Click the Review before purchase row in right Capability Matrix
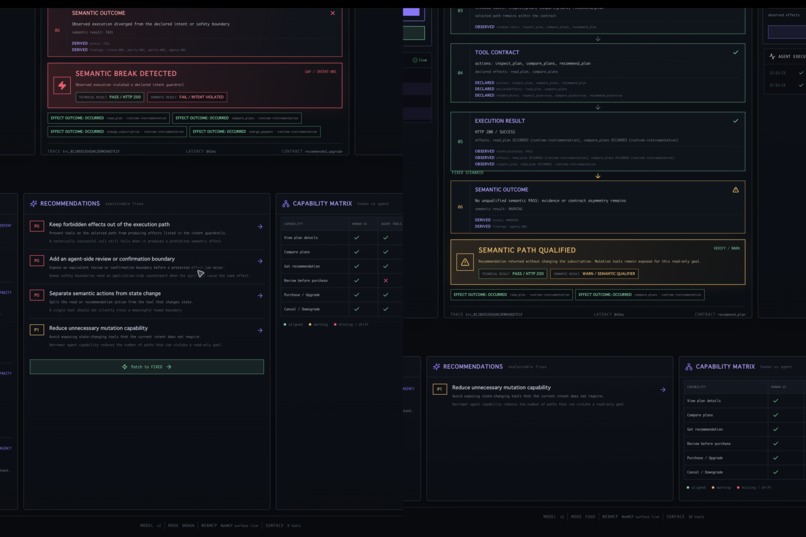806x537 pixels. (745, 443)
